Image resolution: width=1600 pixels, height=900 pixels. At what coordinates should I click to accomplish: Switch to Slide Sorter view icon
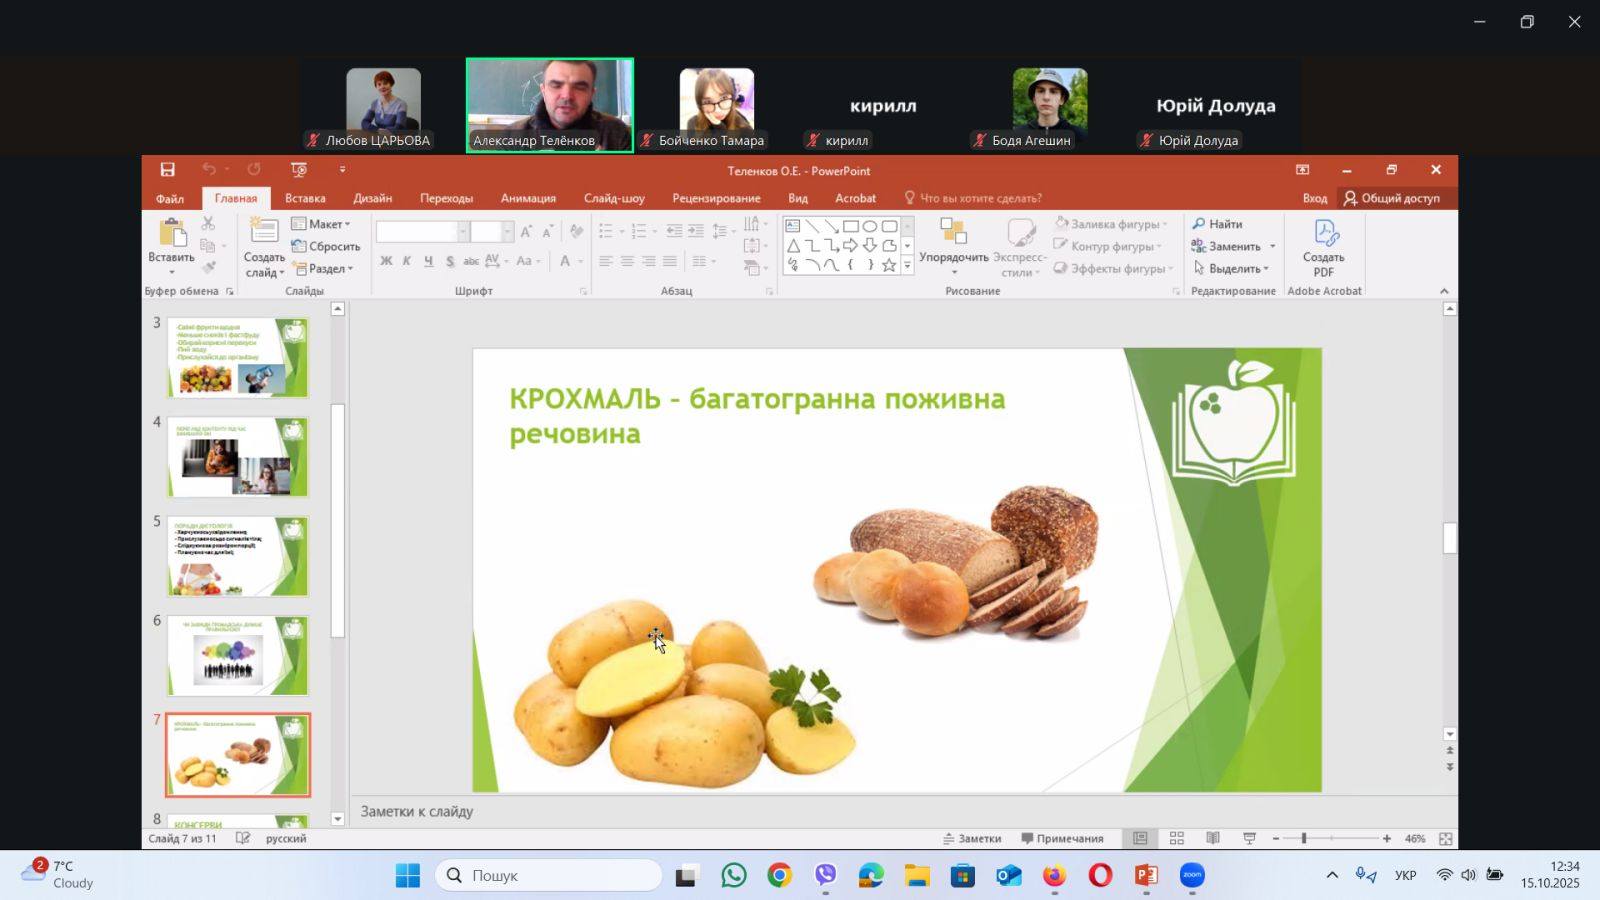click(1177, 839)
